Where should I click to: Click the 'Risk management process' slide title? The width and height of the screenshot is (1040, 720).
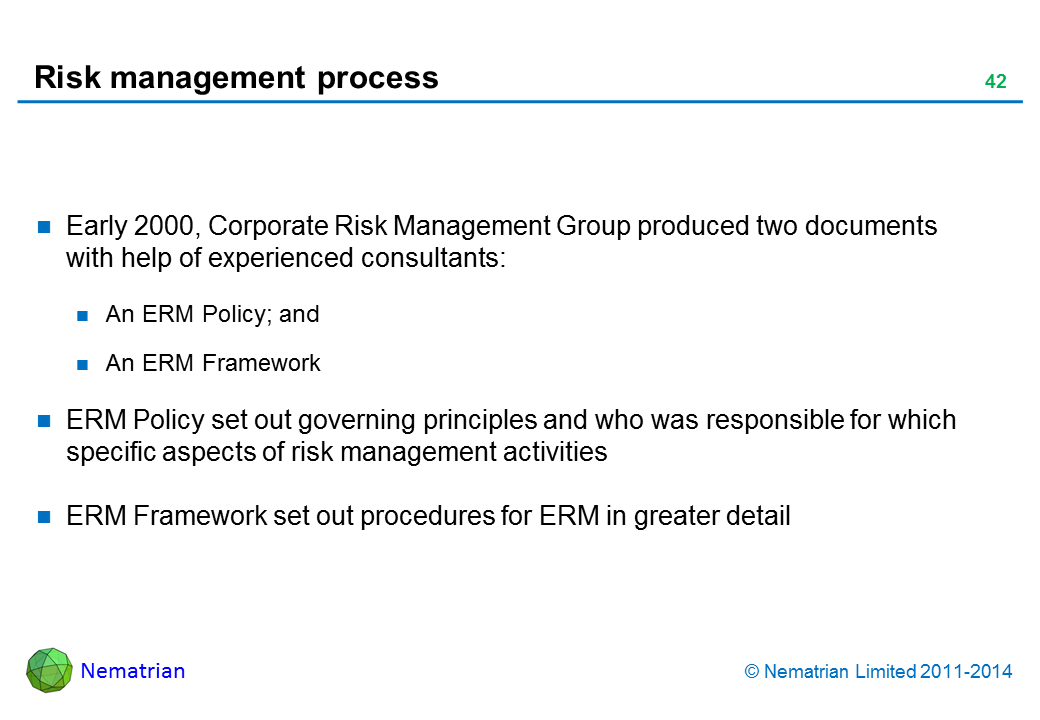point(236,78)
